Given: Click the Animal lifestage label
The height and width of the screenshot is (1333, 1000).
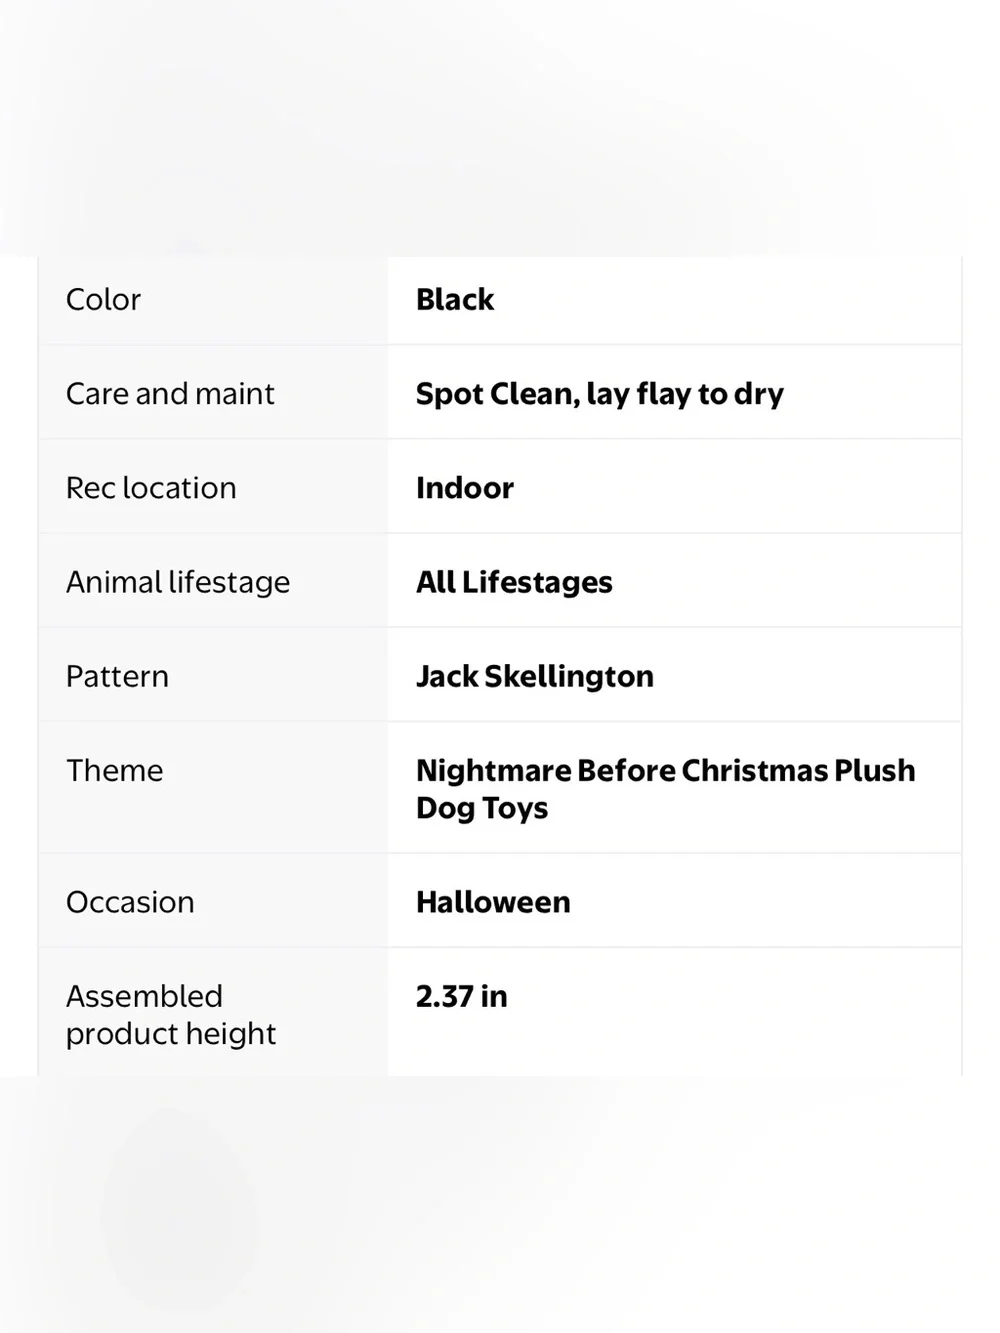Looking at the screenshot, I should coord(178,582).
